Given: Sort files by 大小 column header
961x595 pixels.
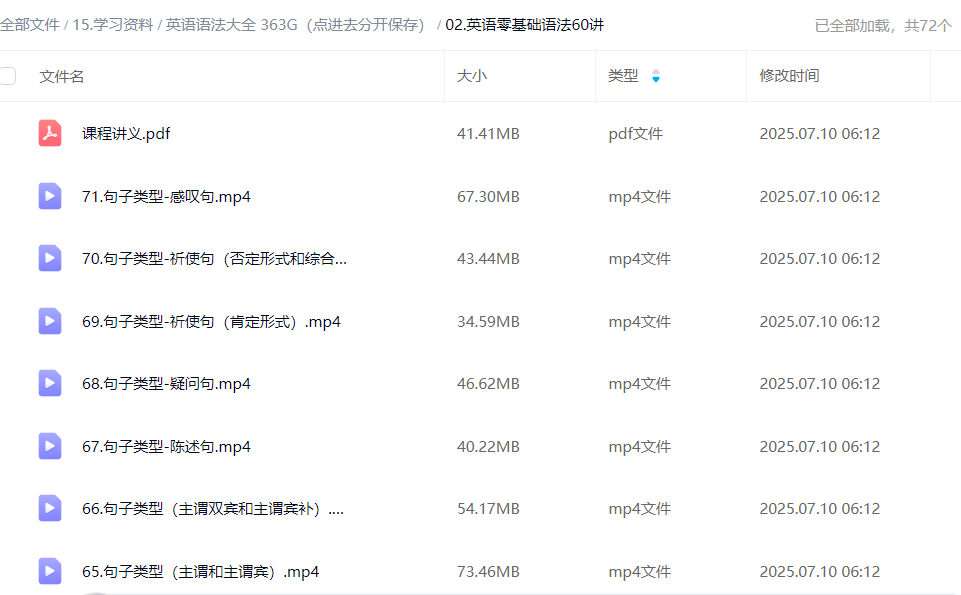Looking at the screenshot, I should [x=472, y=76].
